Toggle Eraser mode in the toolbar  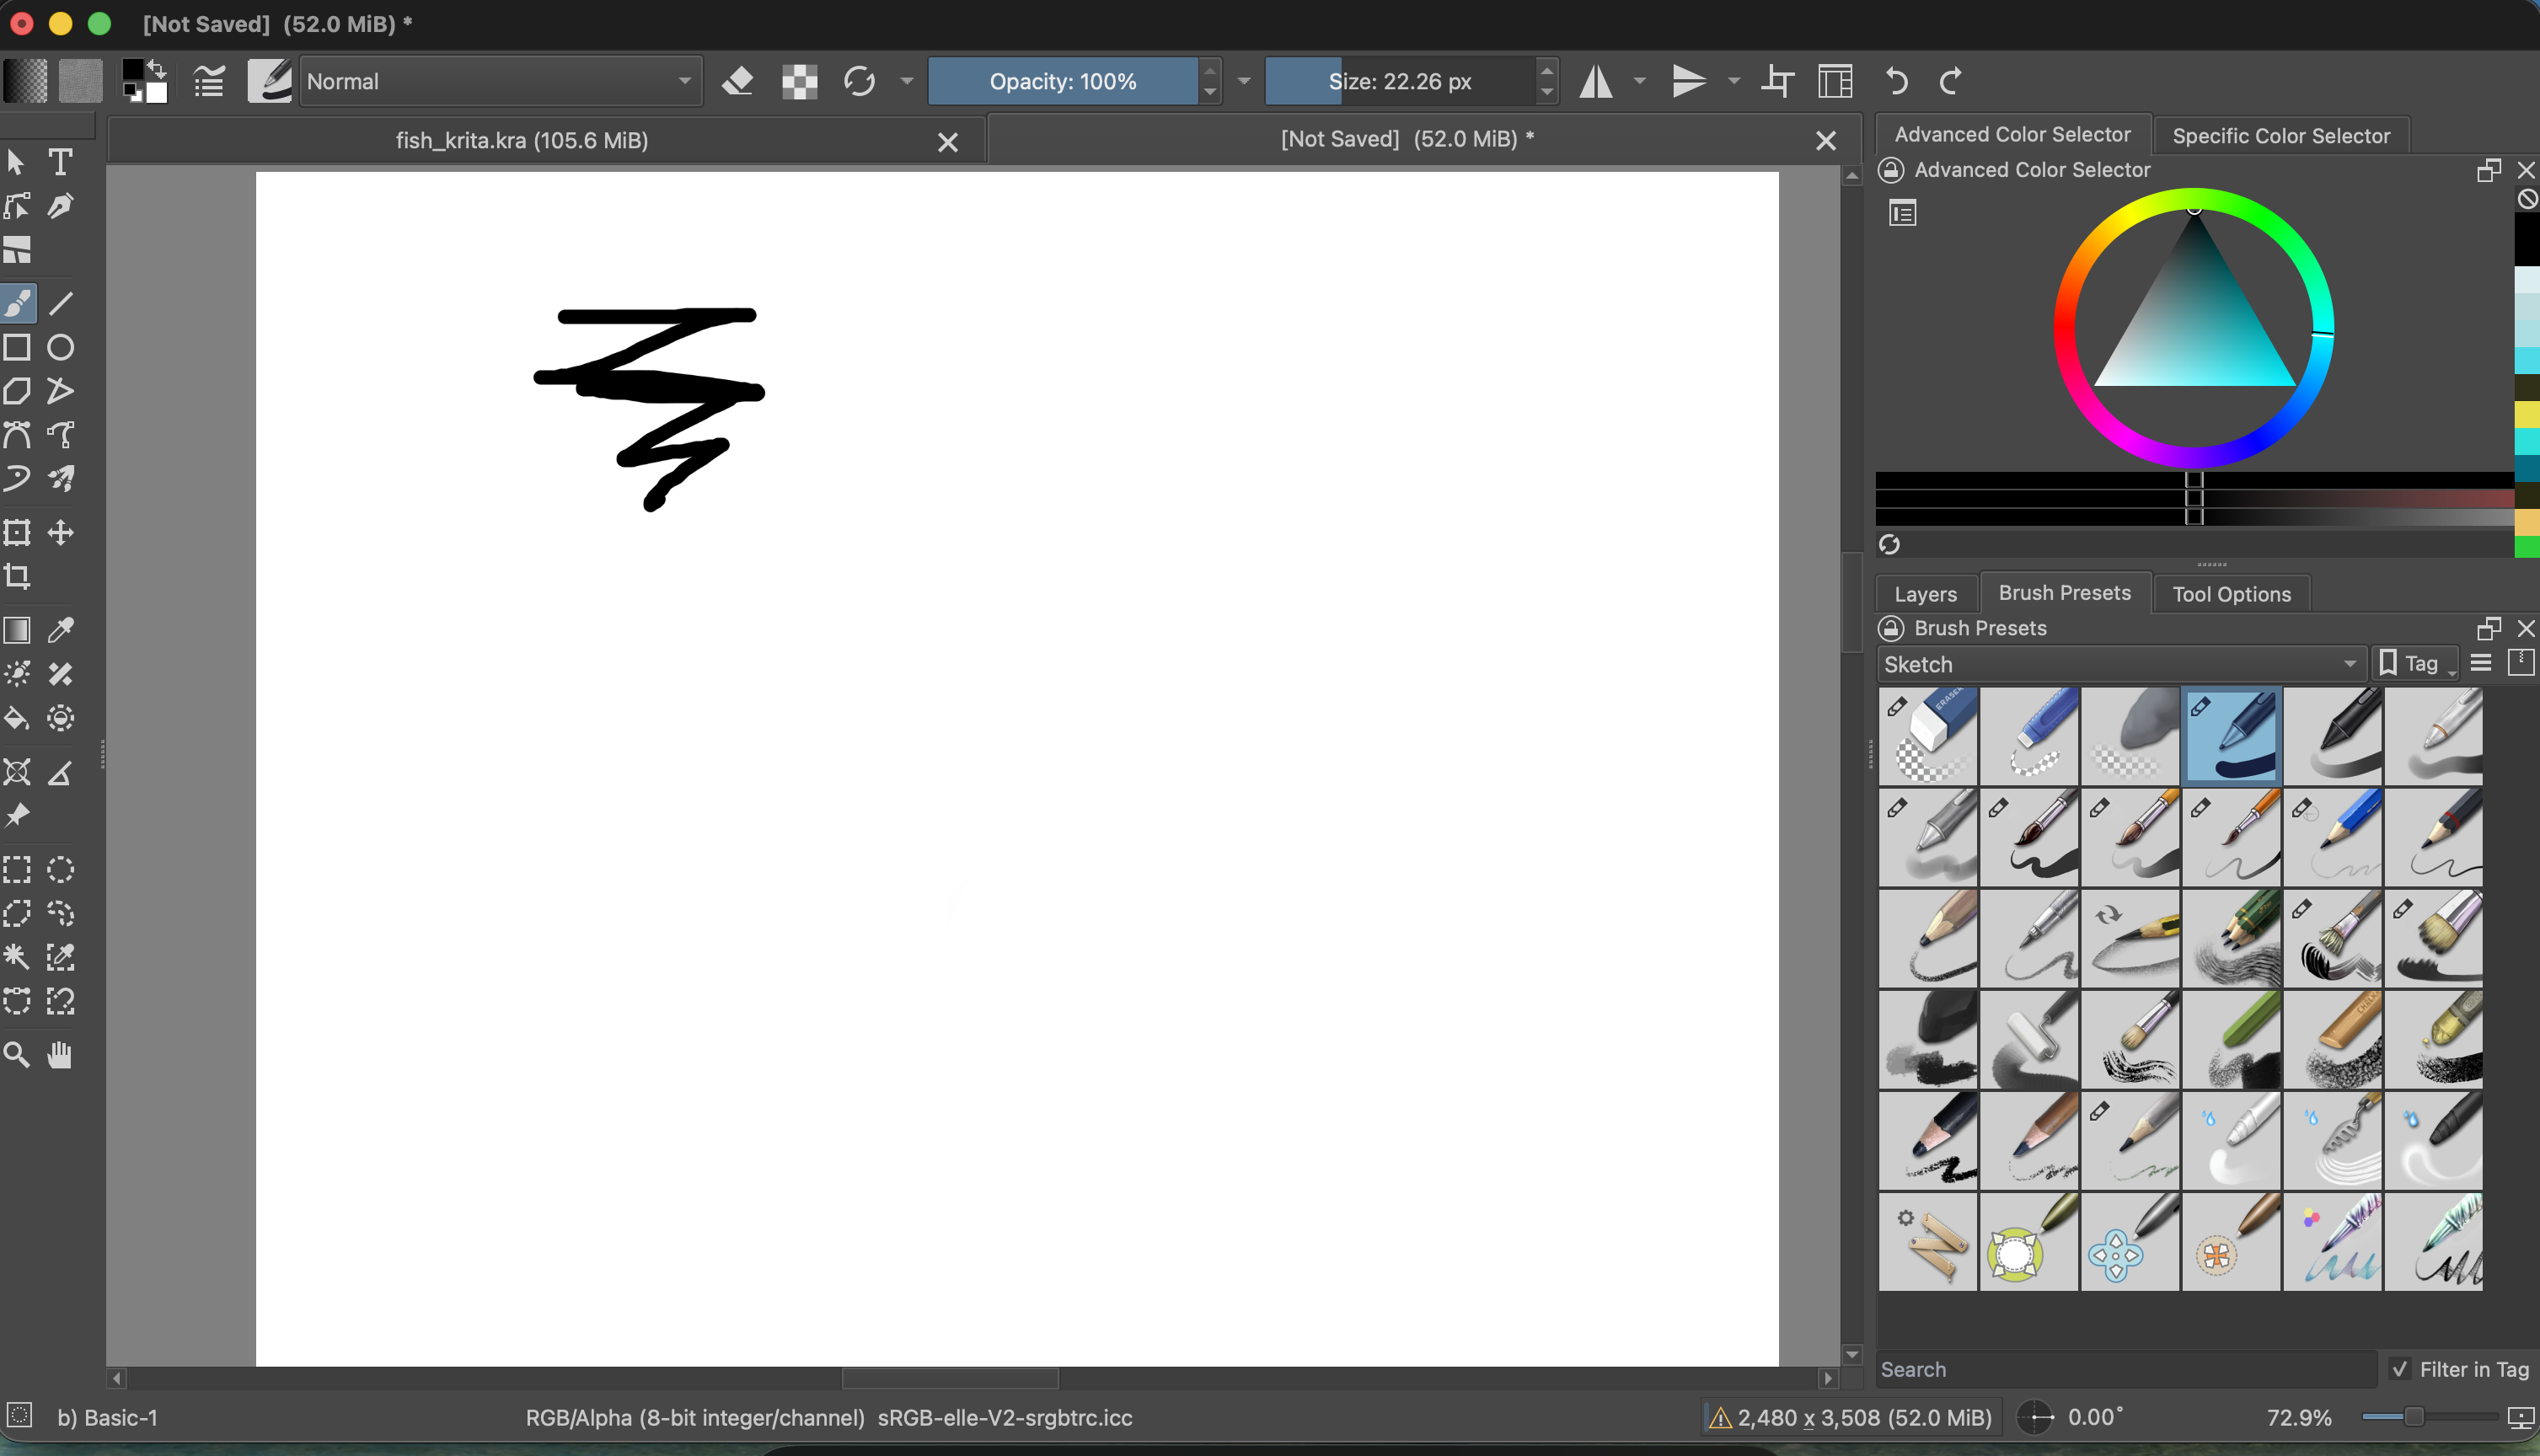click(738, 81)
